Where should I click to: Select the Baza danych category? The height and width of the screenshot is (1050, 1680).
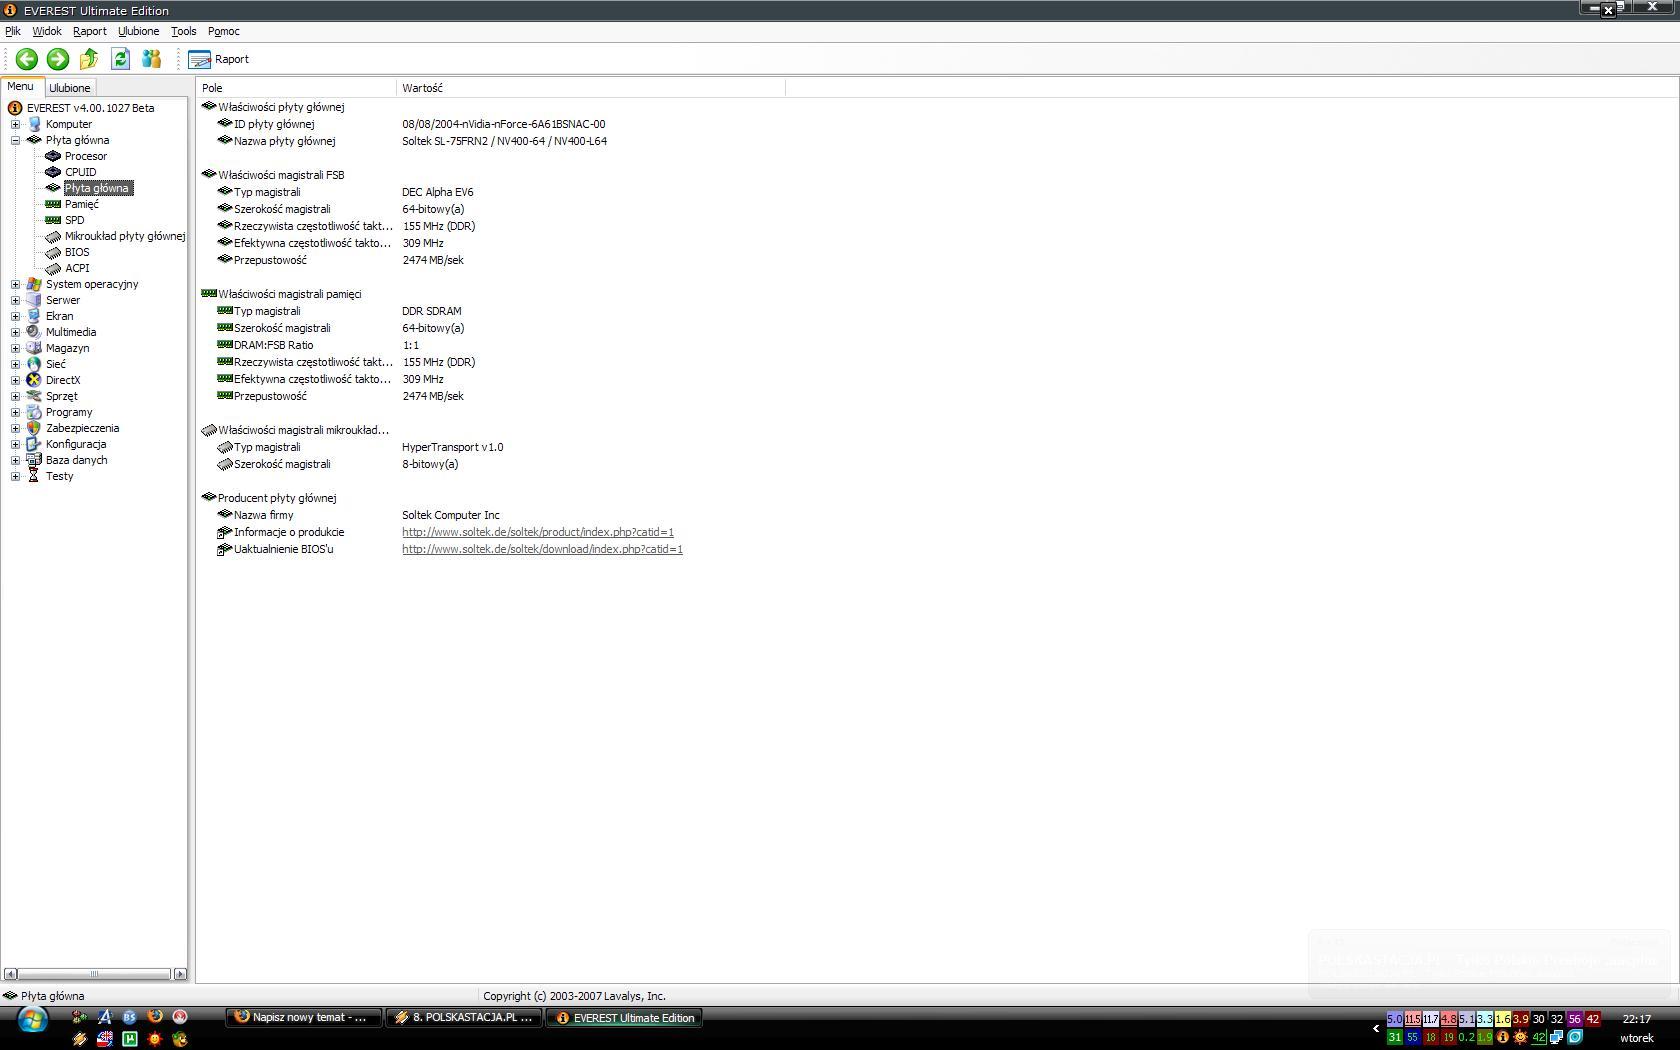77,460
